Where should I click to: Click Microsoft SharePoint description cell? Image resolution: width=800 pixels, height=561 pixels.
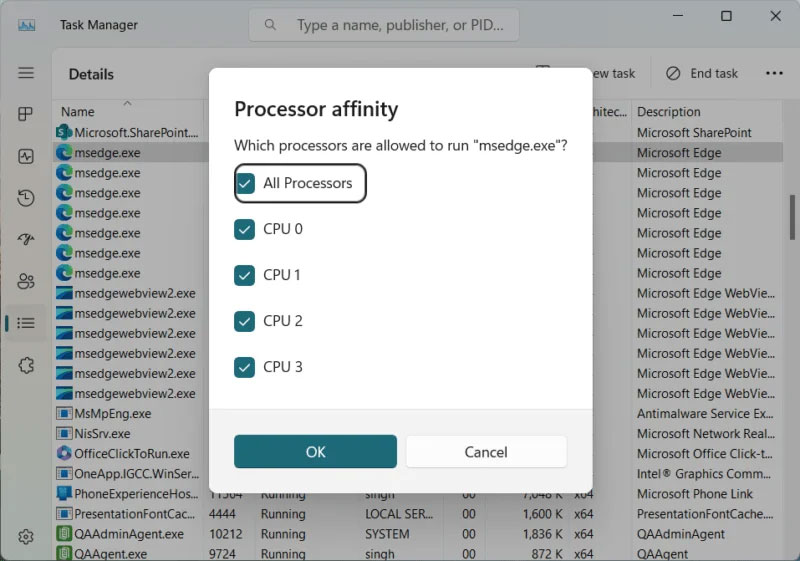pos(694,133)
